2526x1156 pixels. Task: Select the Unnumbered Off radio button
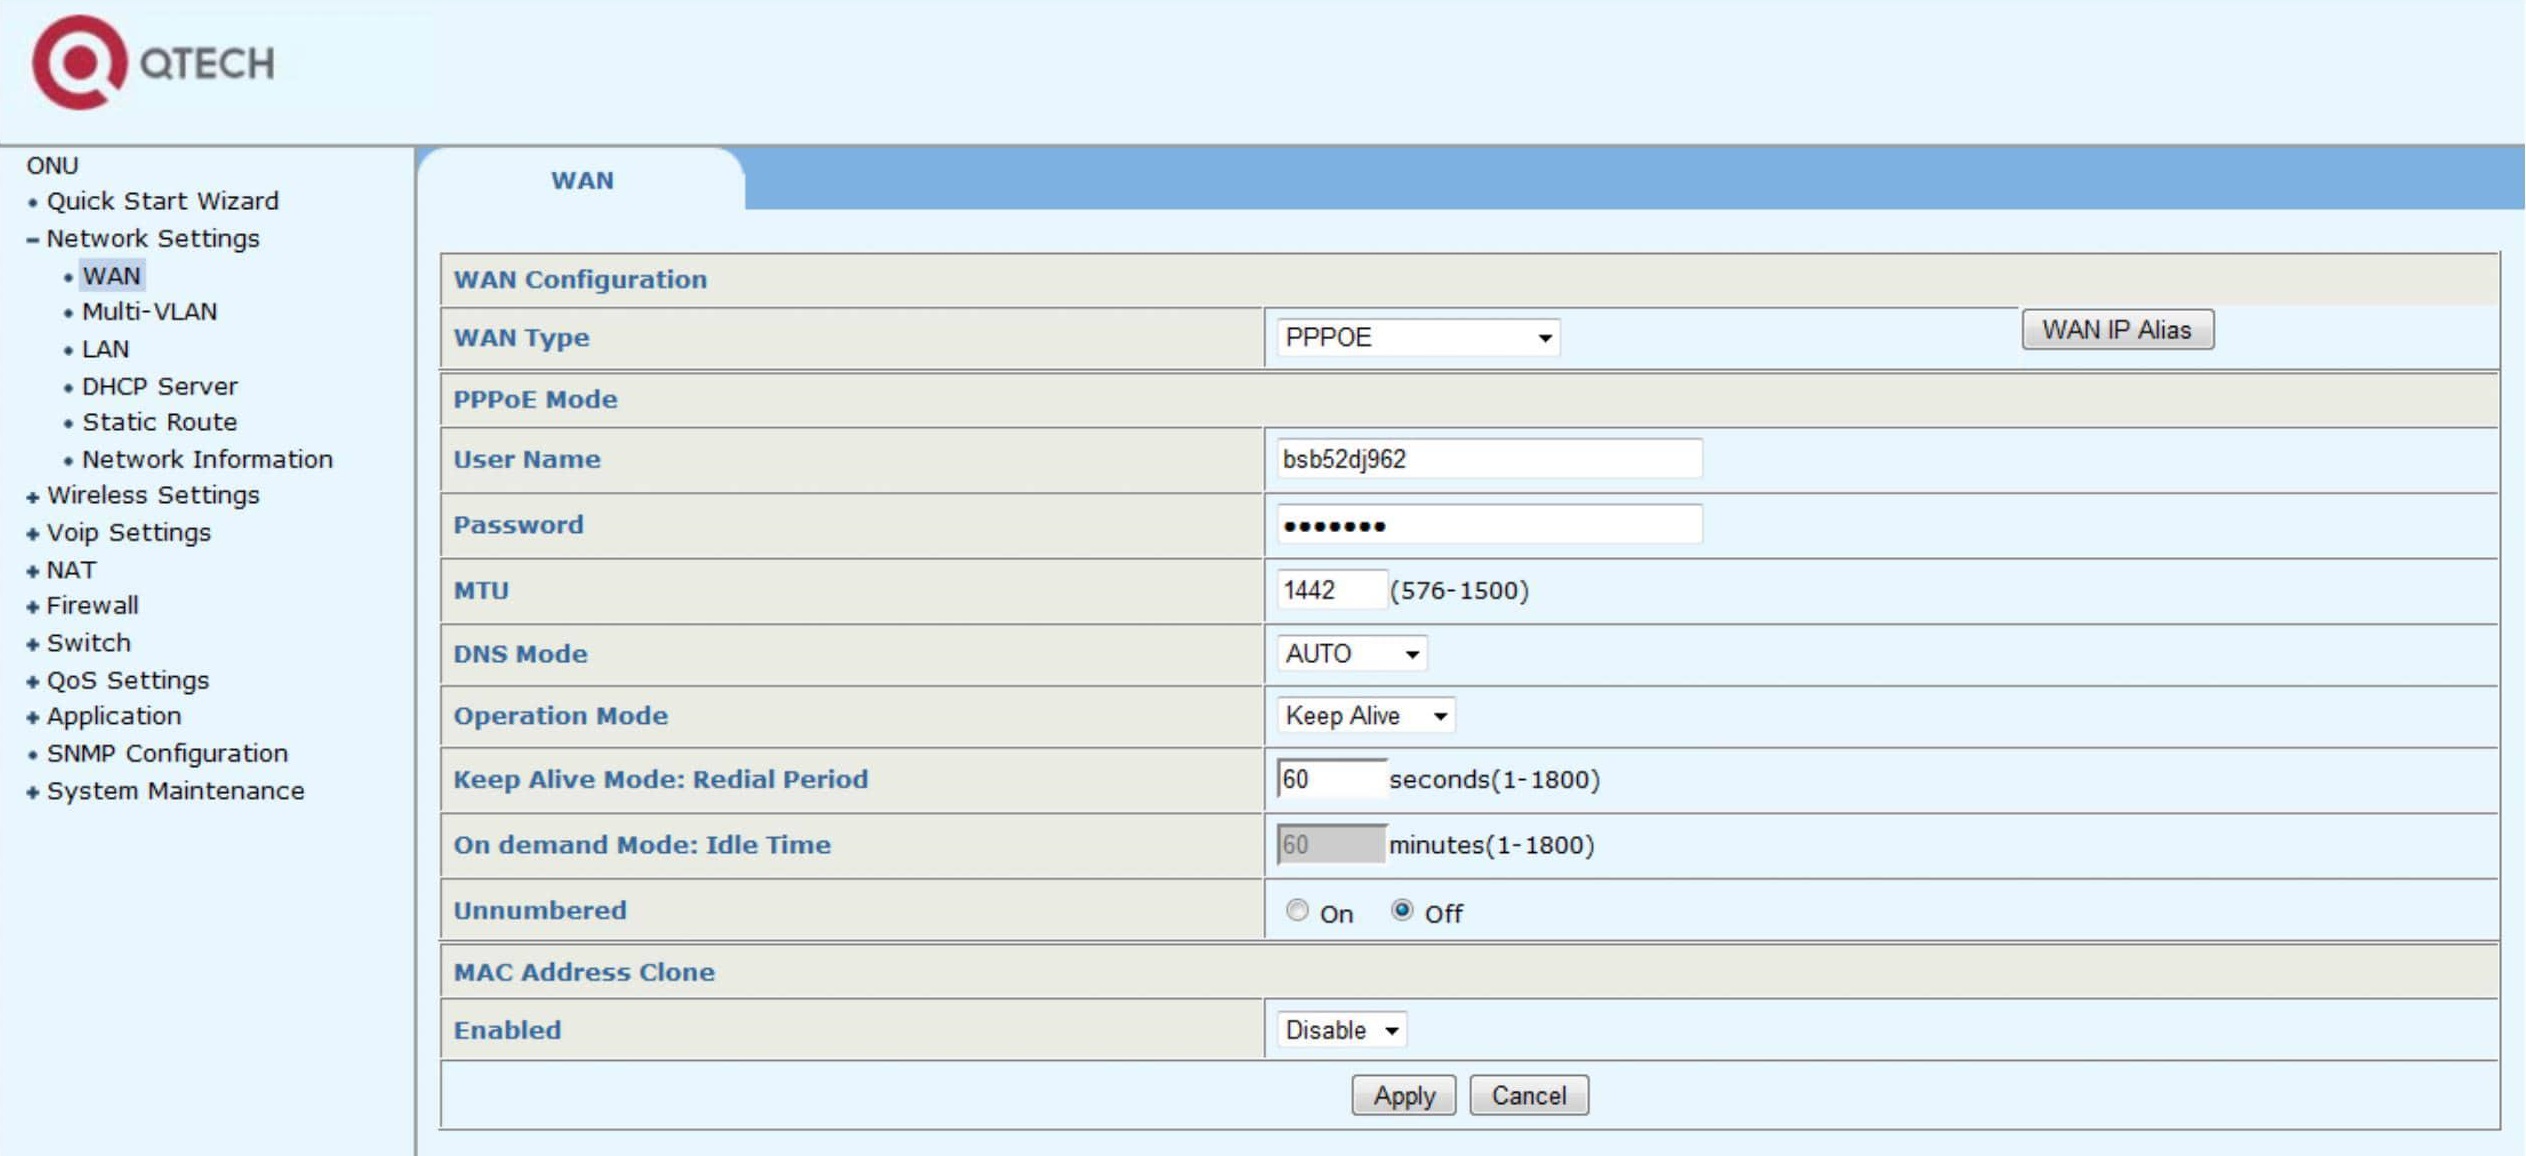[1402, 910]
